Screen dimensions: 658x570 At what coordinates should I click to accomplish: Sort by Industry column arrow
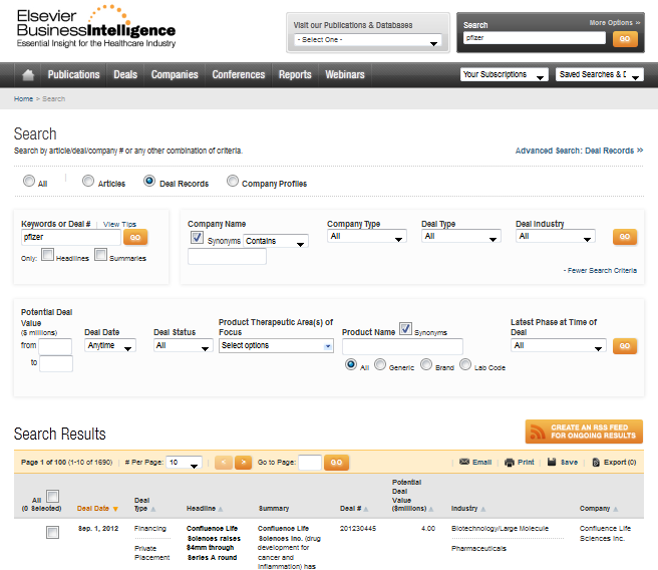coord(483,509)
